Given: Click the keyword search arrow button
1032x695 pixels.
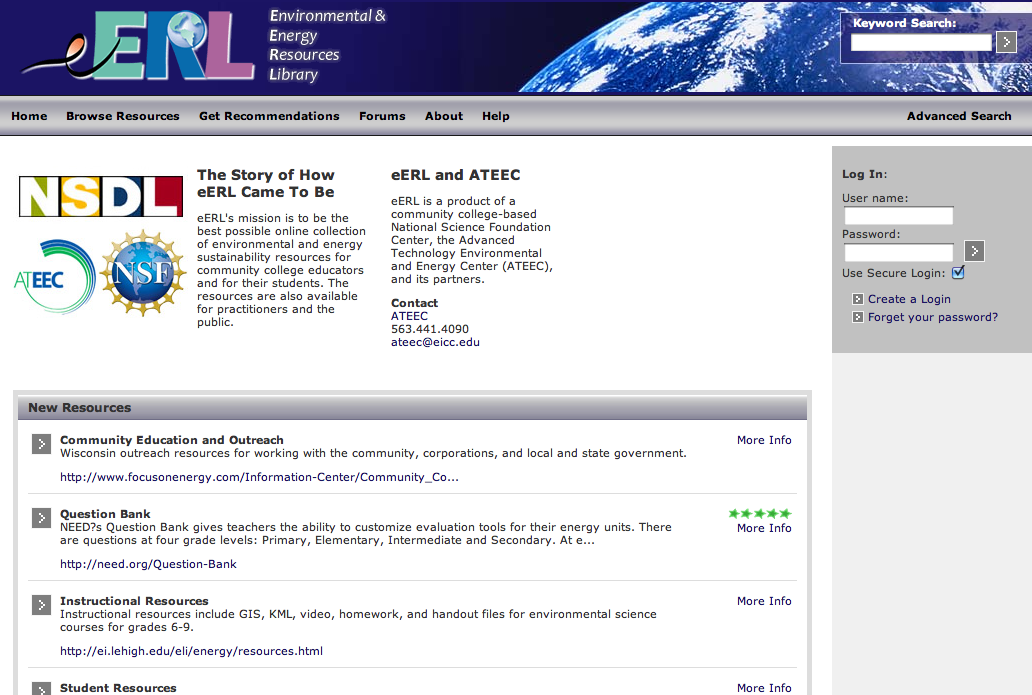Looking at the screenshot, I should (1006, 42).
